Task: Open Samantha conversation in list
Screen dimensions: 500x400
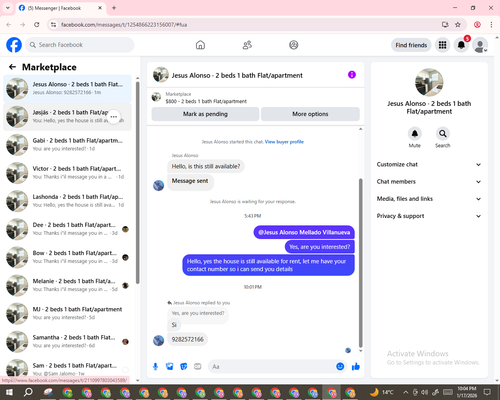Action: (67, 341)
